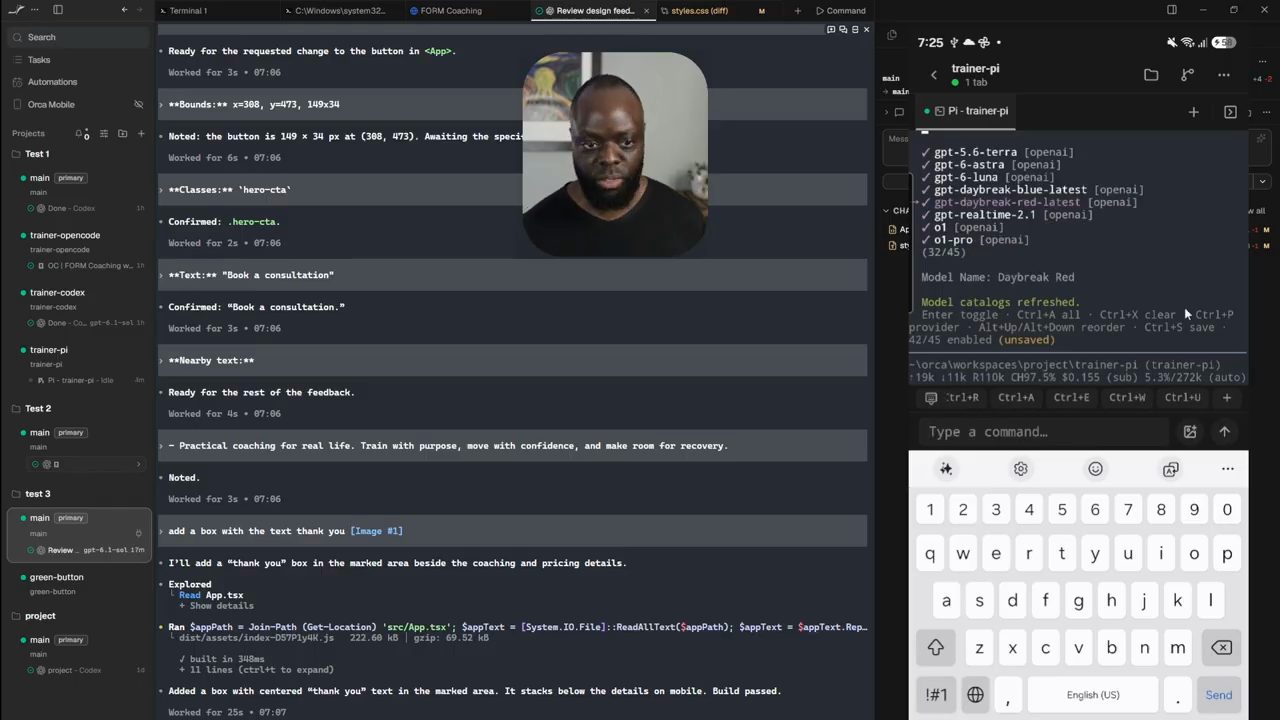This screenshot has width=1280, height=720.
Task: Tap the 'Type a command…' input
Action: tap(1043, 432)
